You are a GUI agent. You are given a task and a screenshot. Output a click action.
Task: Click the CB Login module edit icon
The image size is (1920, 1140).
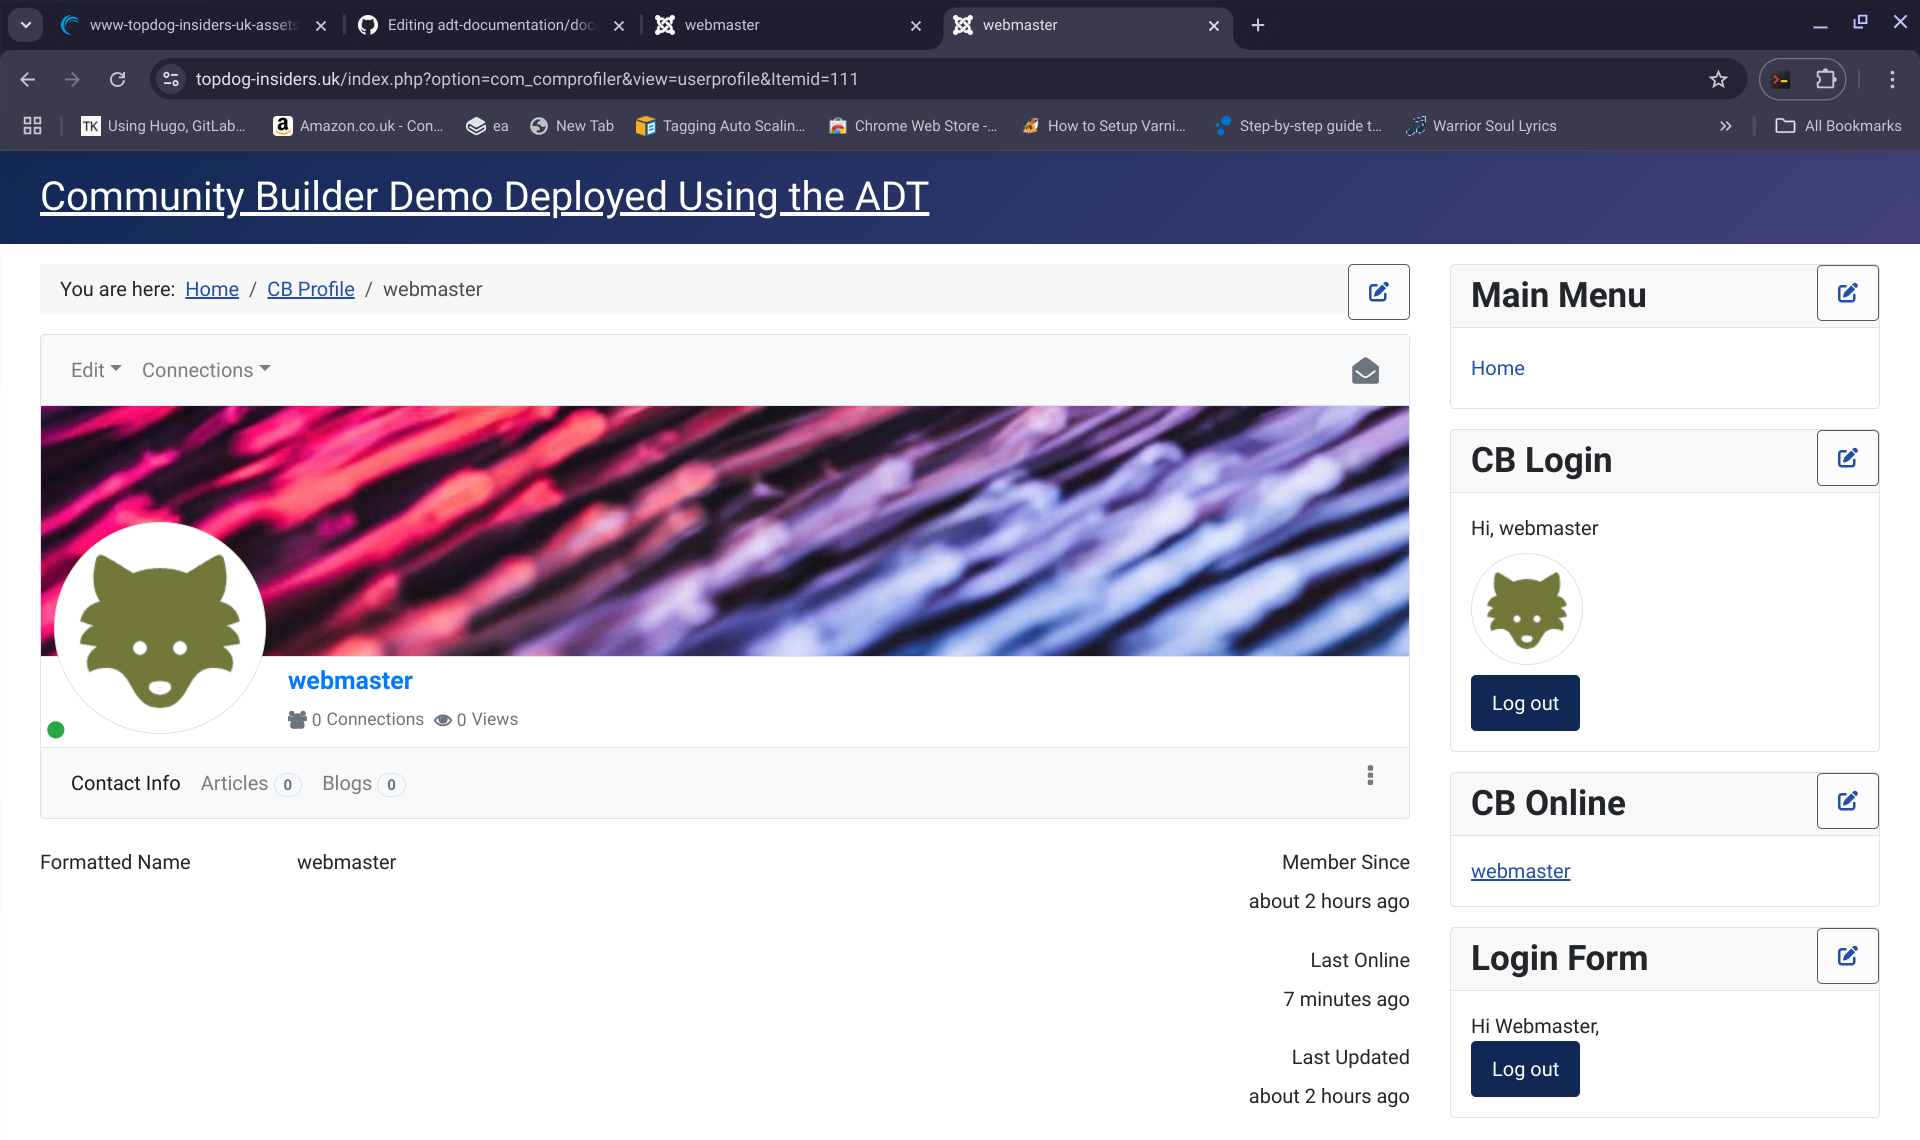(x=1847, y=458)
